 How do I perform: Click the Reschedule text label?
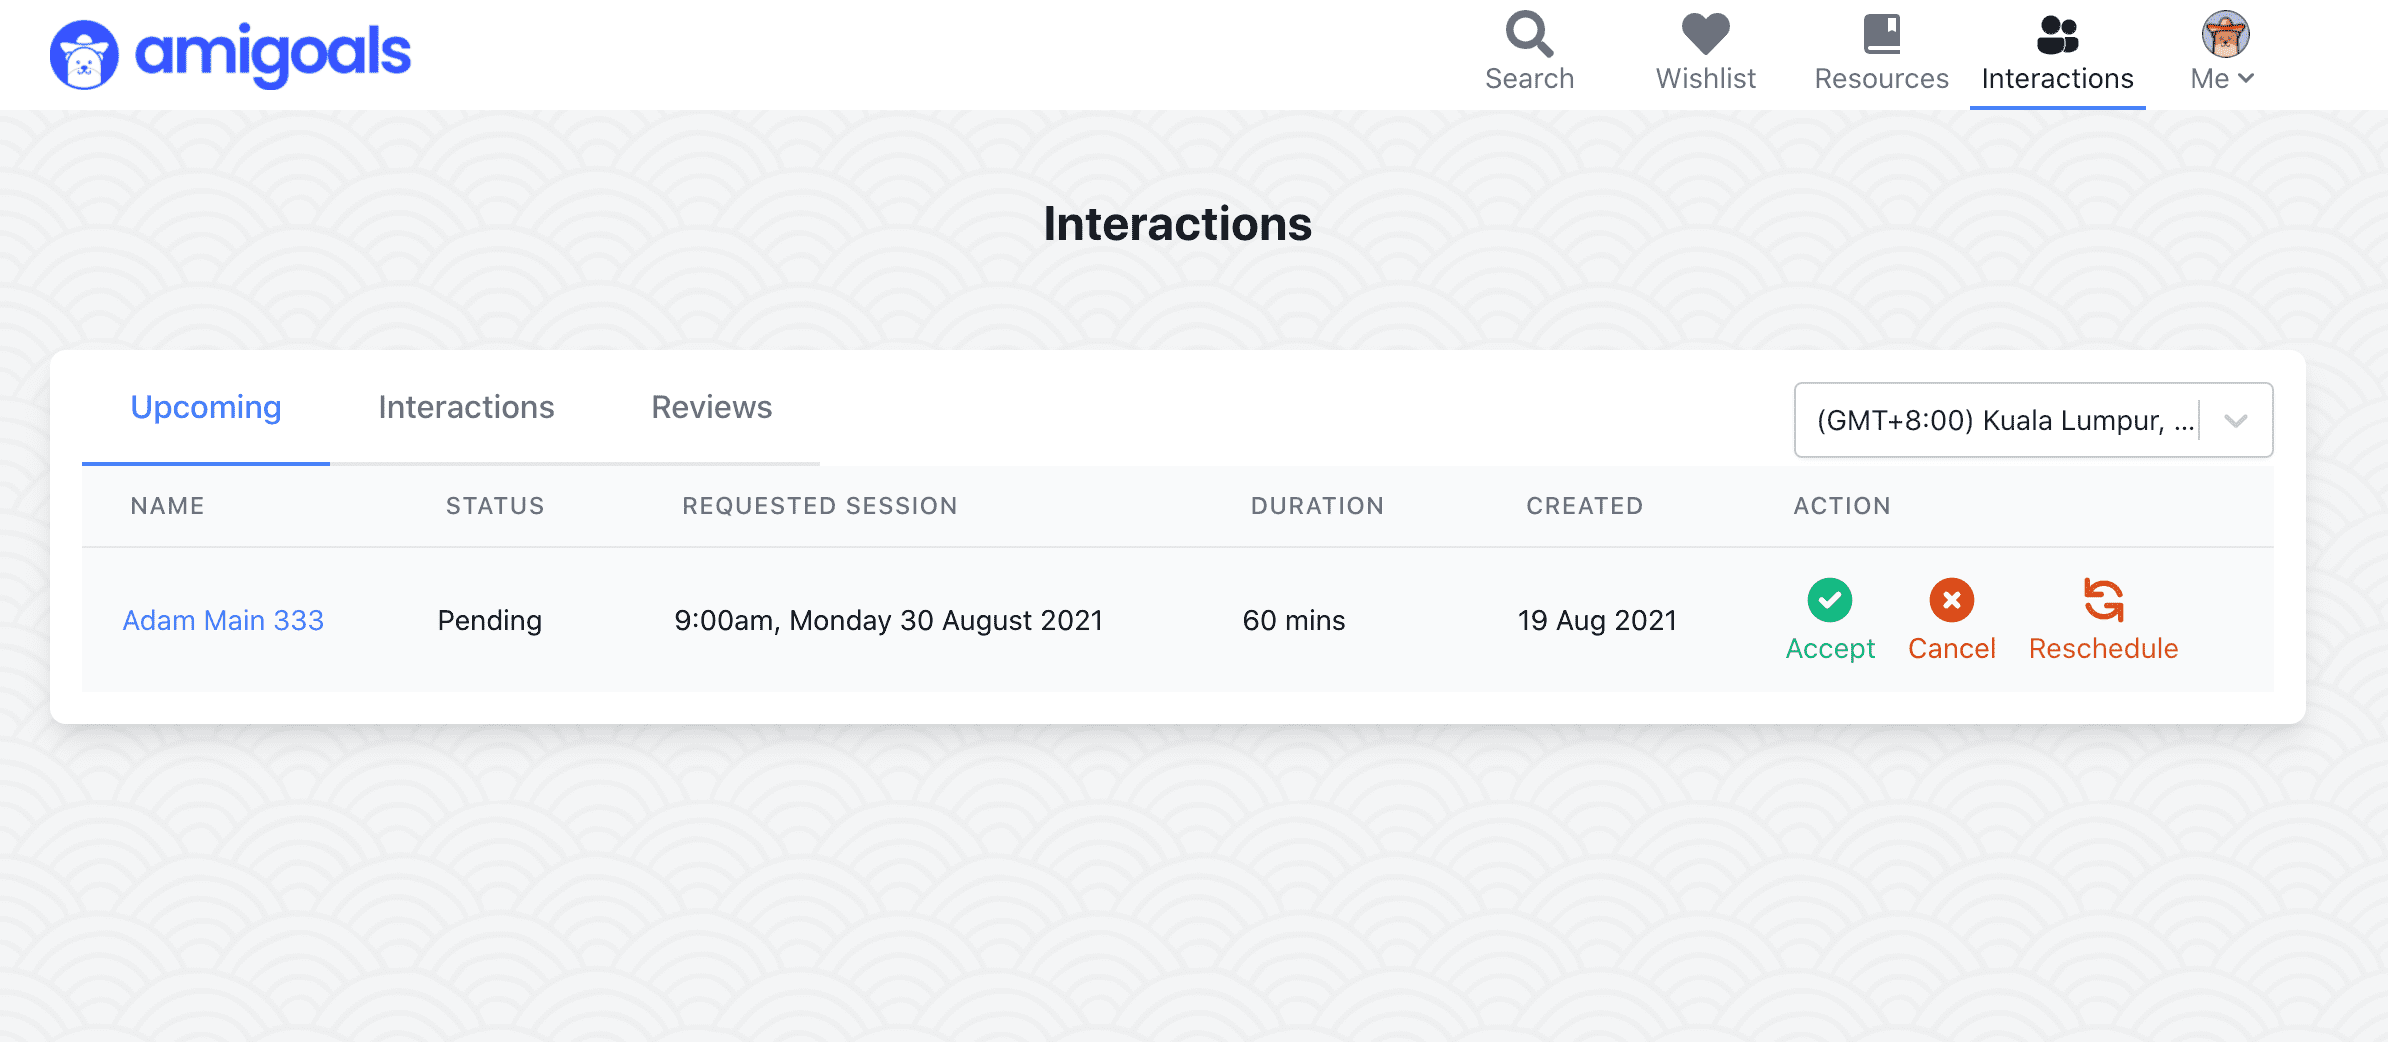coord(2103,649)
